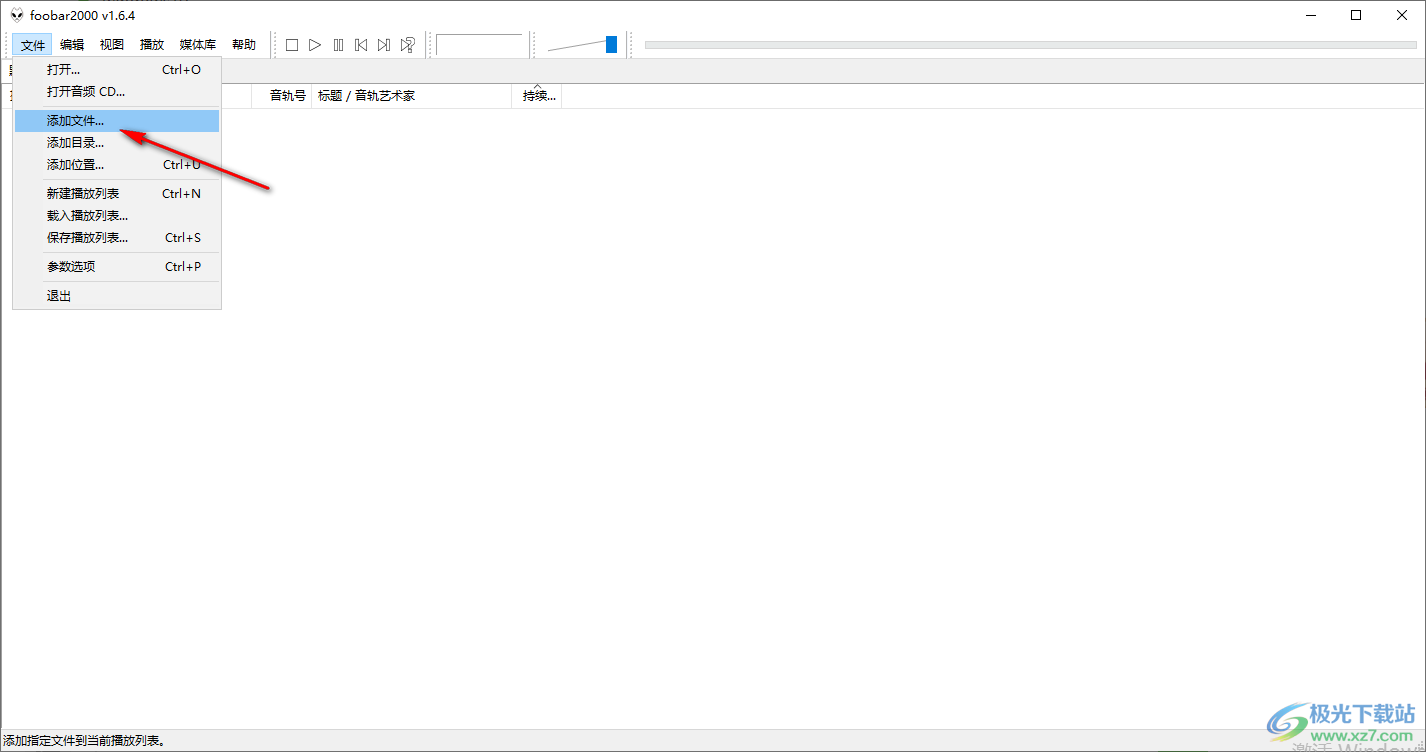
Task: Click the Stop playback button
Action: 292,45
